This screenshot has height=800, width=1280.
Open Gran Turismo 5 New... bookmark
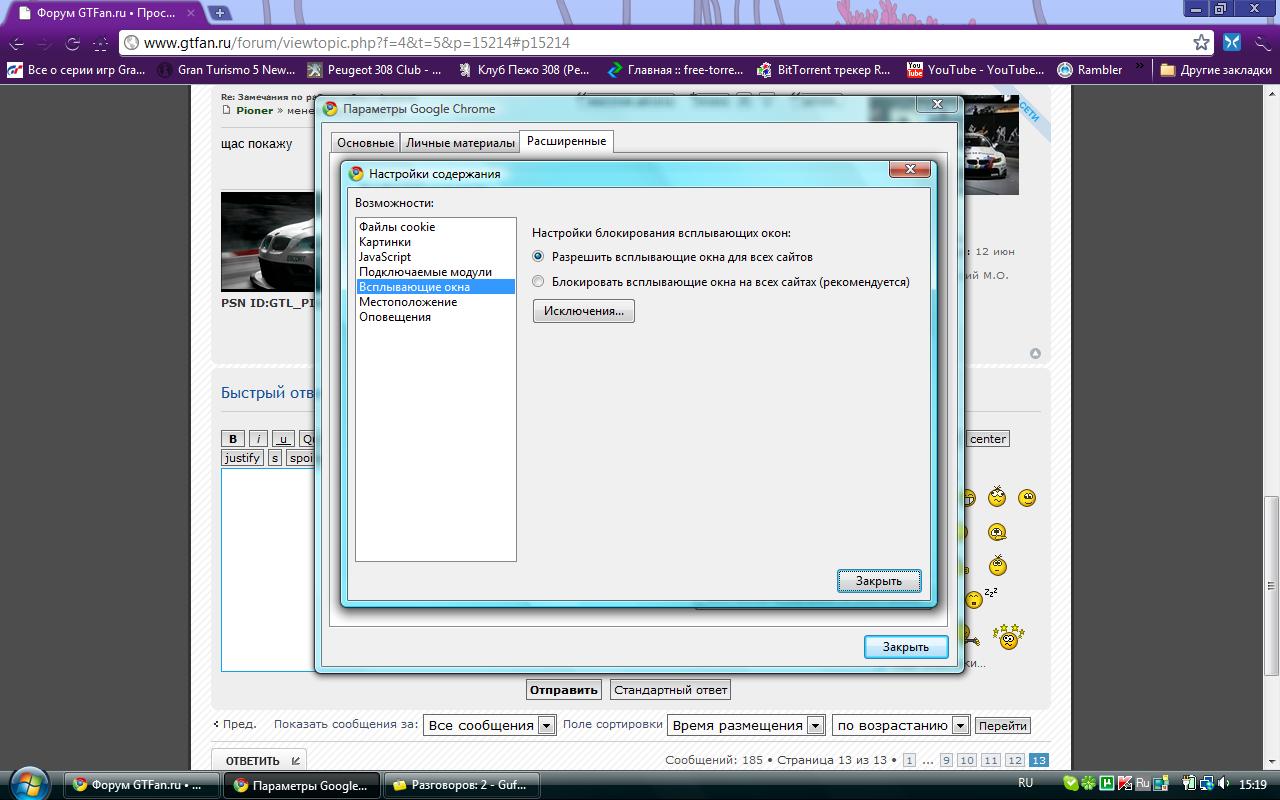coord(226,70)
